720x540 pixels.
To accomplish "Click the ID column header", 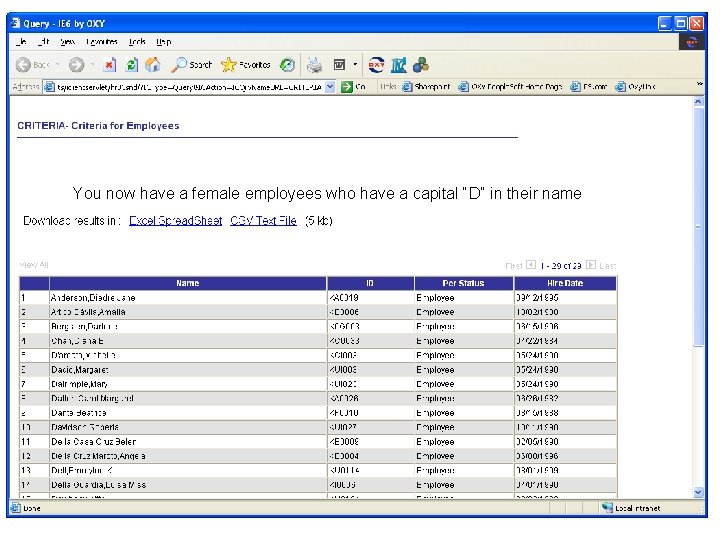I will click(370, 283).
